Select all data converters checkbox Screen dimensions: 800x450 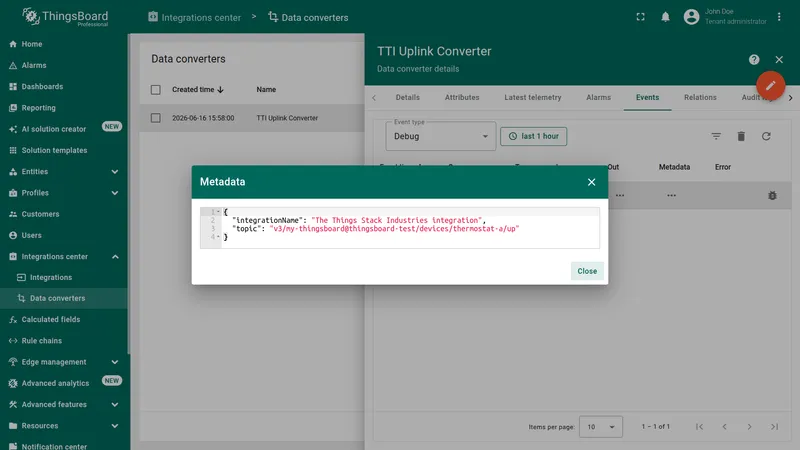[156, 90]
